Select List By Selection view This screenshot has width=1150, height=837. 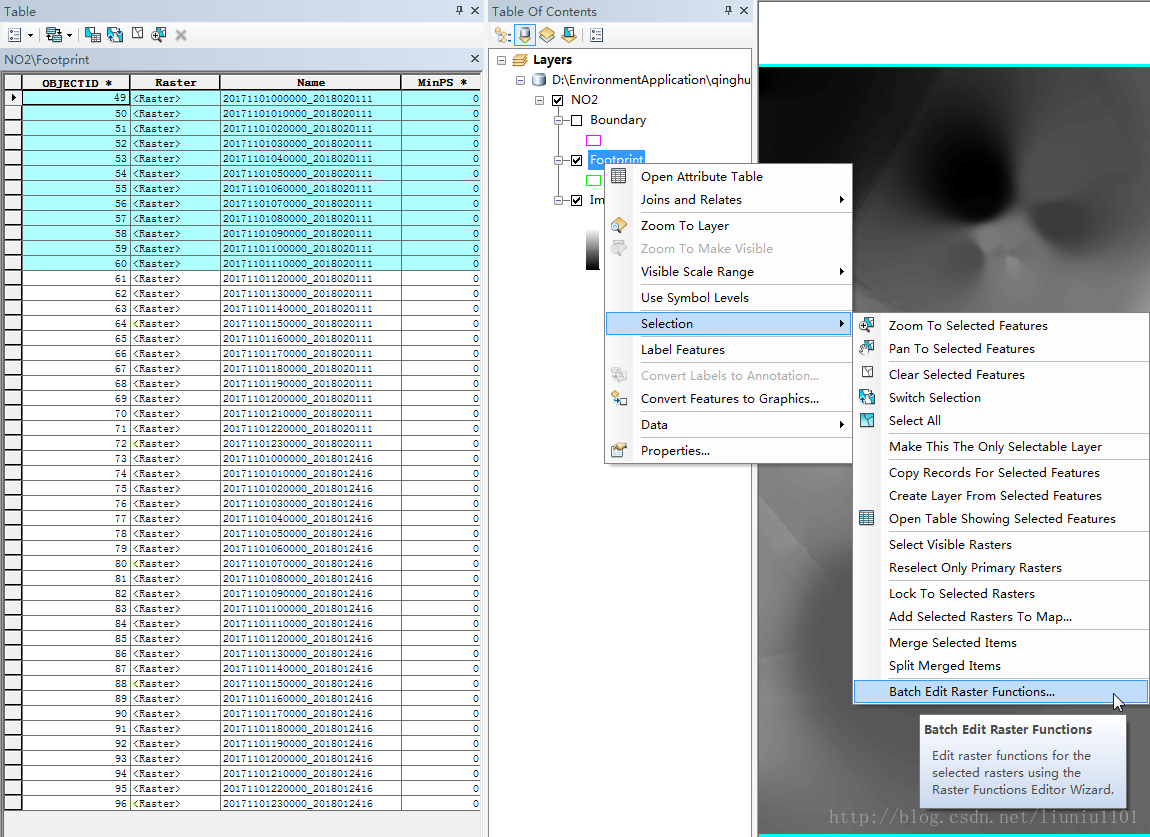click(569, 35)
